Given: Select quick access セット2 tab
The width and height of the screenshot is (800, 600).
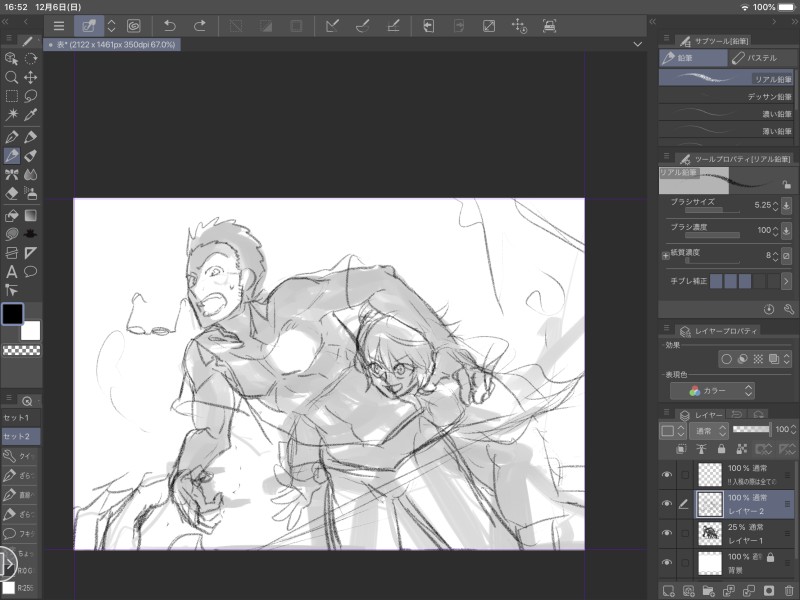Looking at the screenshot, I should (x=21, y=436).
